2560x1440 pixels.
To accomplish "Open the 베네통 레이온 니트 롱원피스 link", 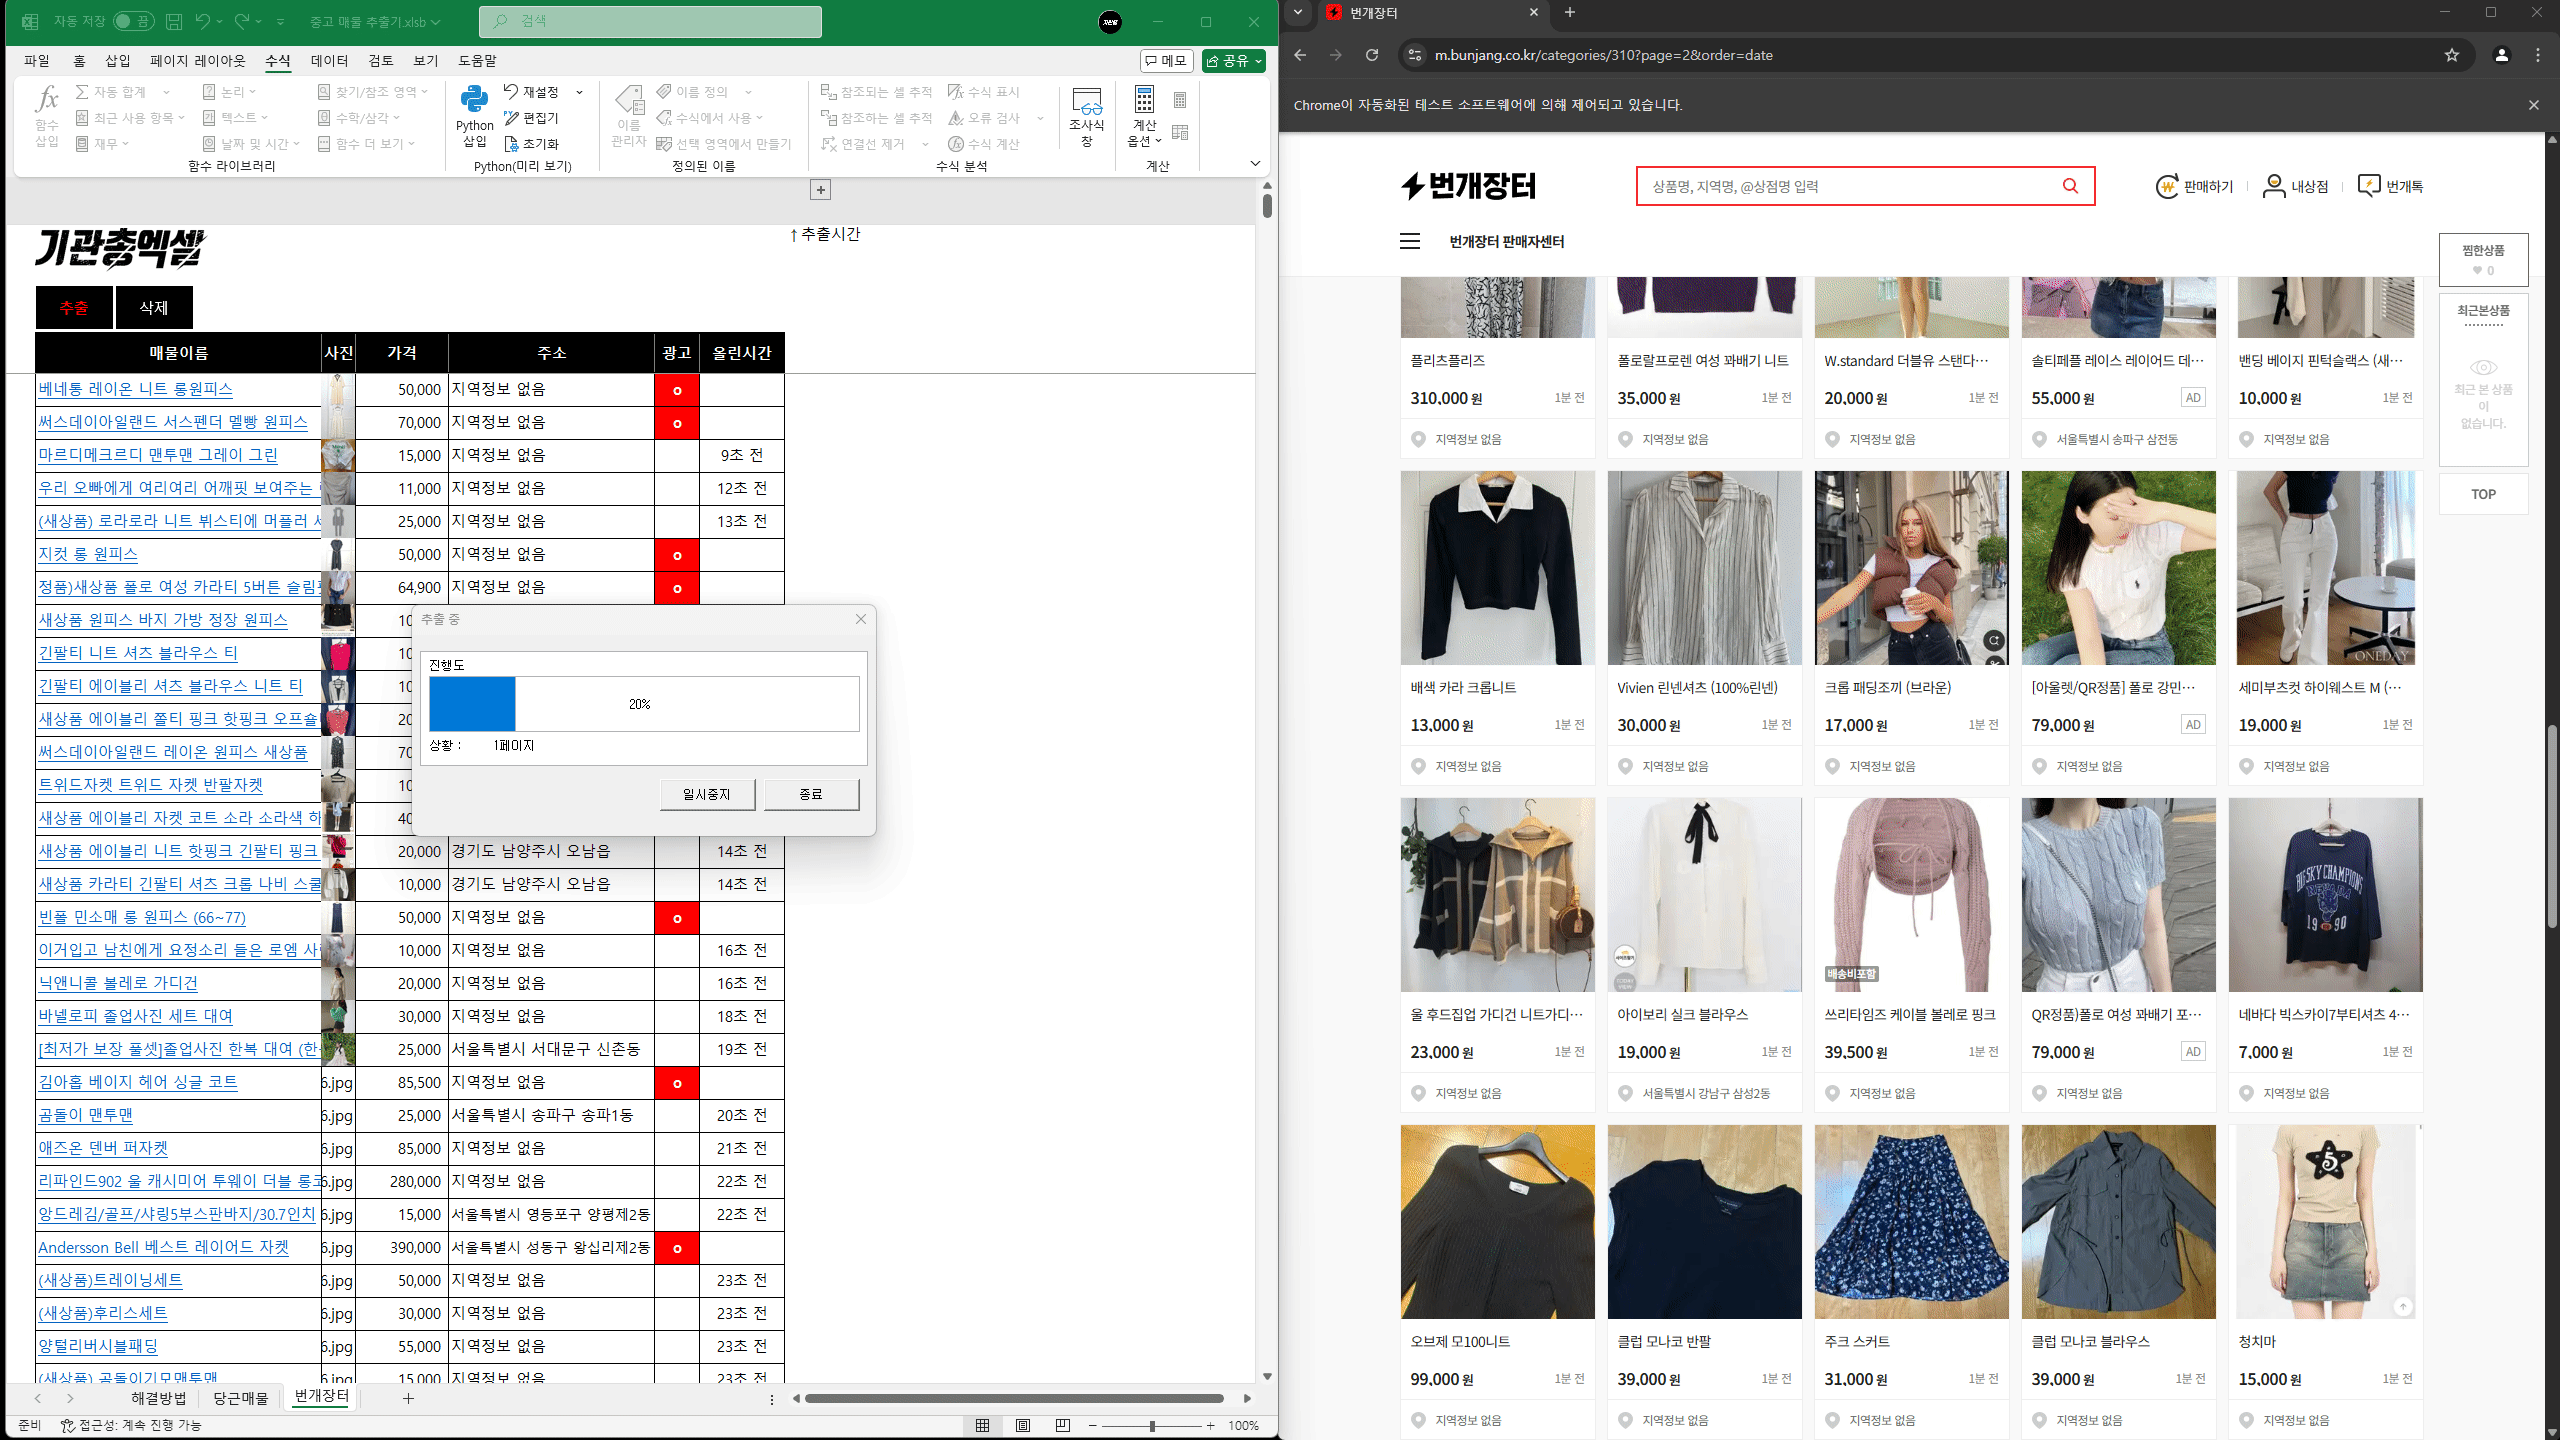I will (135, 389).
